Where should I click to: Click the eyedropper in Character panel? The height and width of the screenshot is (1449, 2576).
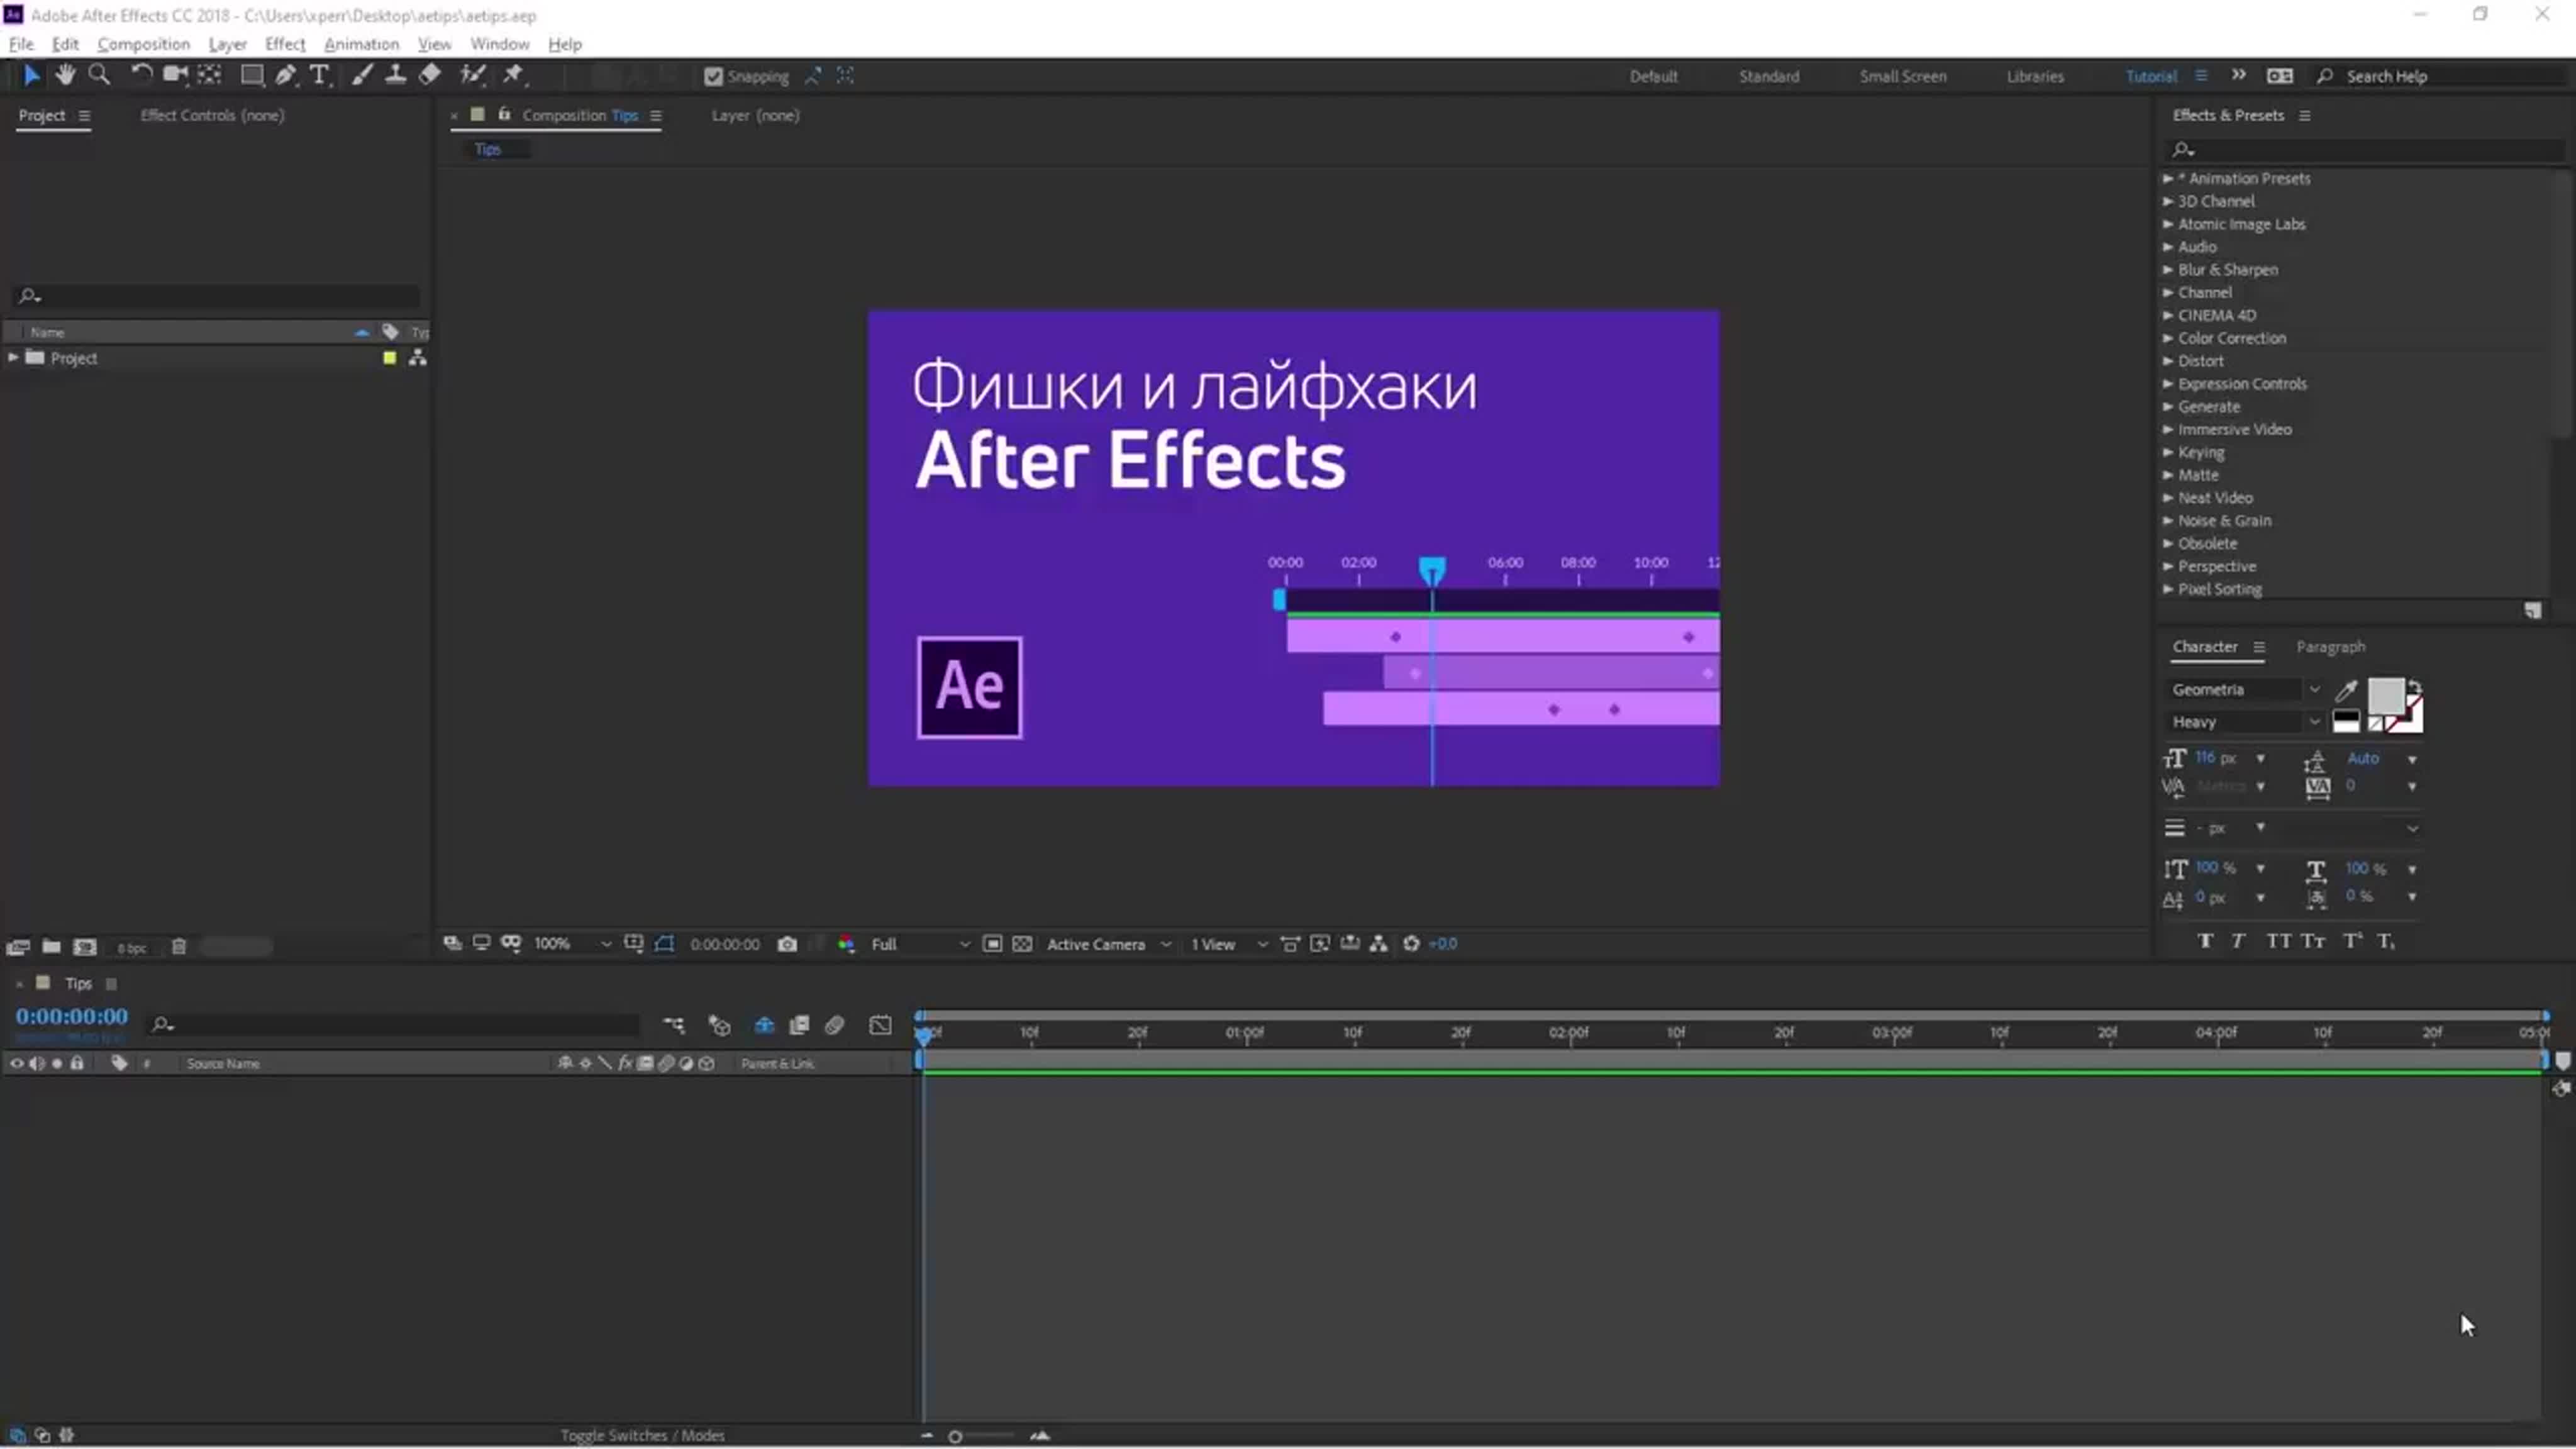[2346, 690]
